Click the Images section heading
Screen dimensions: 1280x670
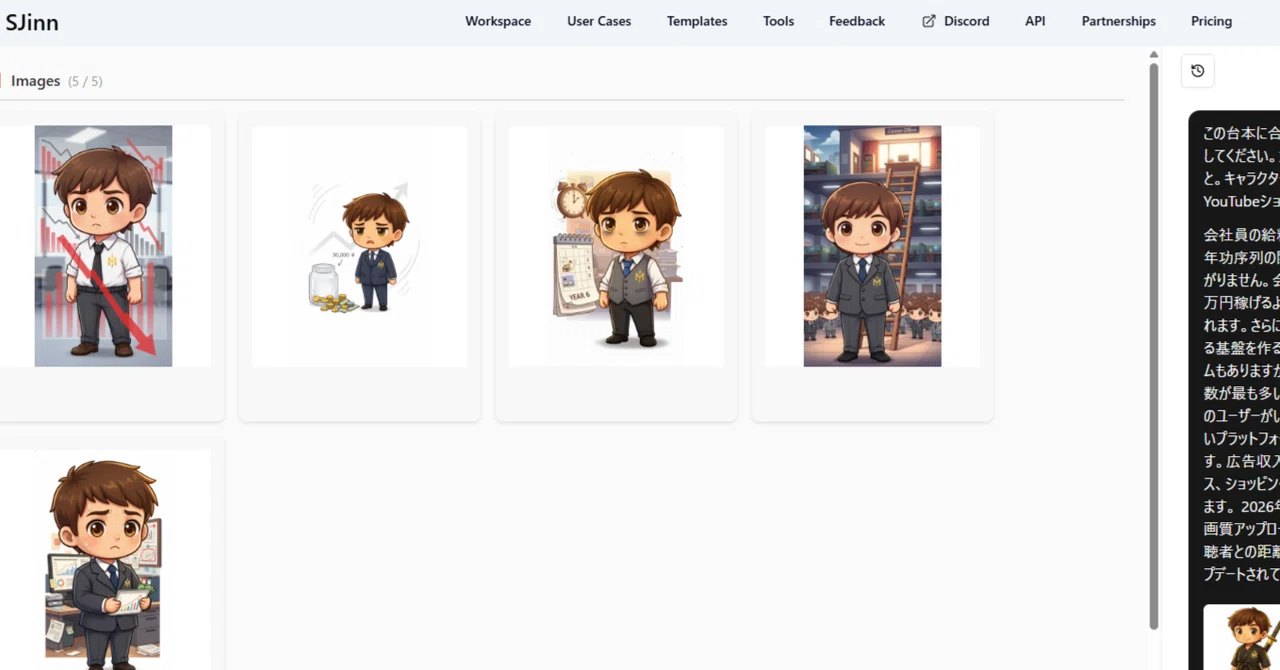[36, 81]
